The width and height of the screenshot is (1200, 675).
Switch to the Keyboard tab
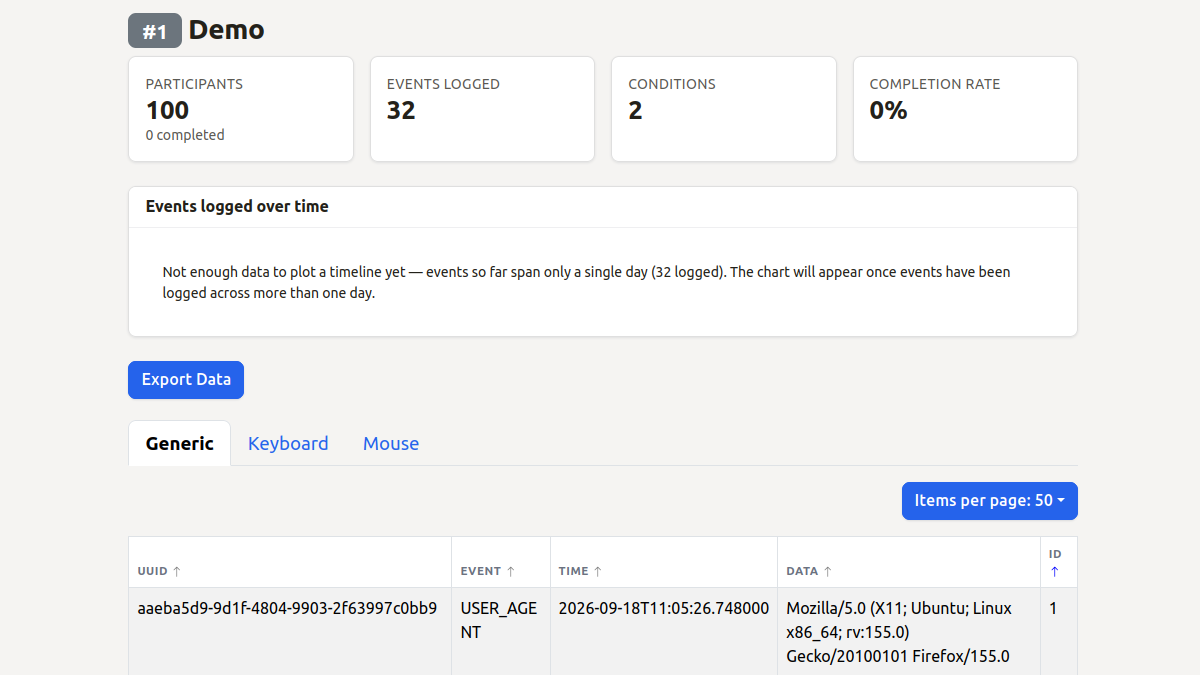(x=288, y=443)
